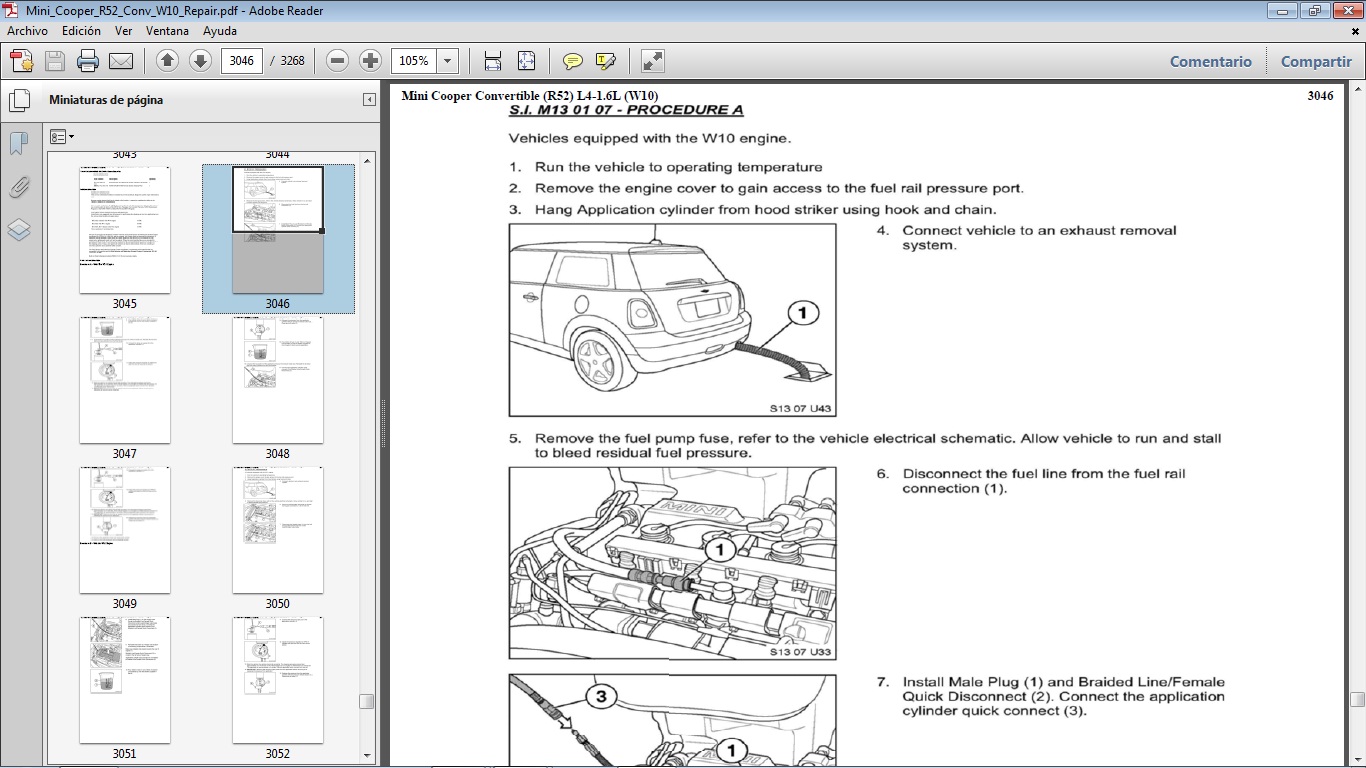Enter full screen reading mode
The width and height of the screenshot is (1366, 768).
[652, 61]
